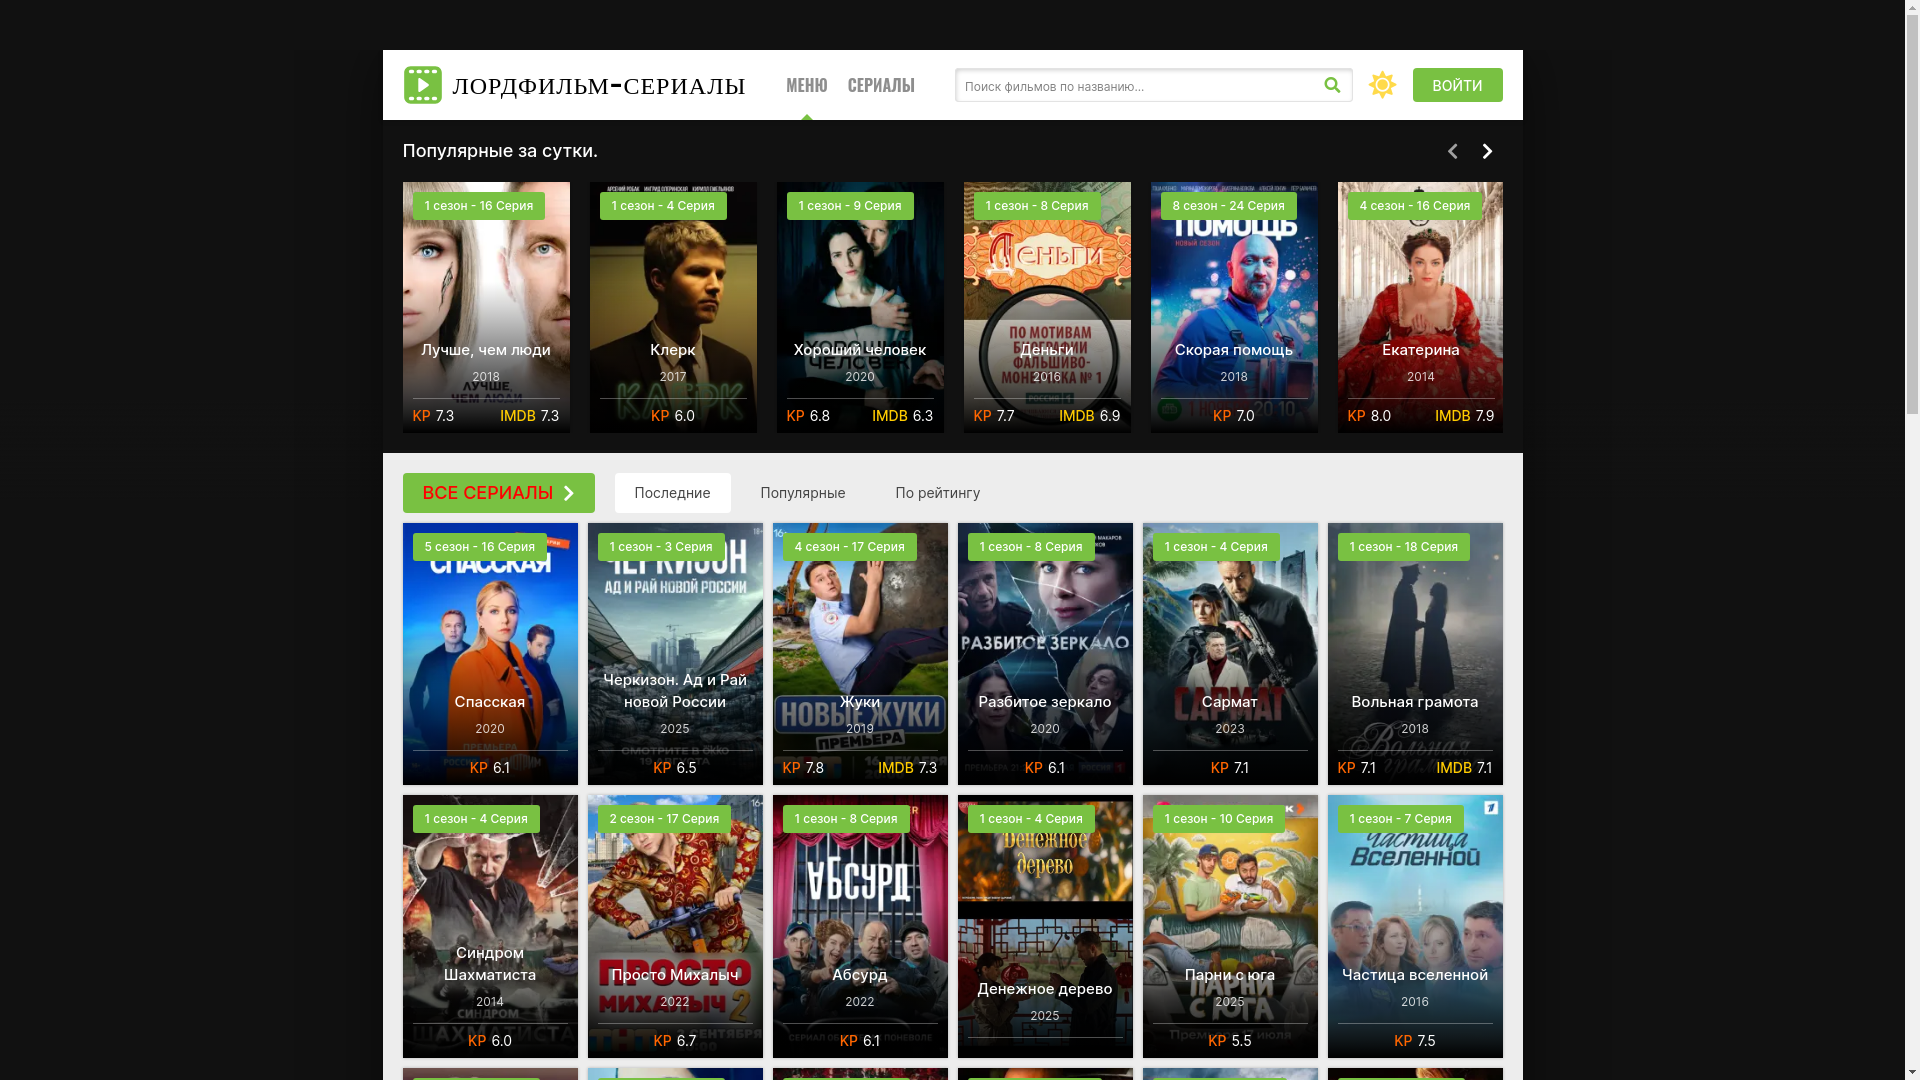Open the СЕРИАЛЫ menu item
The width and height of the screenshot is (1920, 1080).
coord(881,85)
